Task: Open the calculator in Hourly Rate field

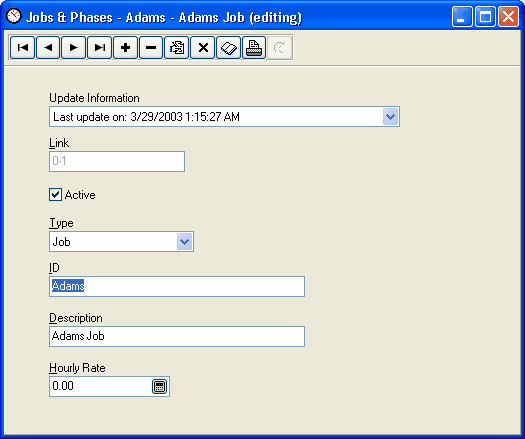Action: click(160, 386)
